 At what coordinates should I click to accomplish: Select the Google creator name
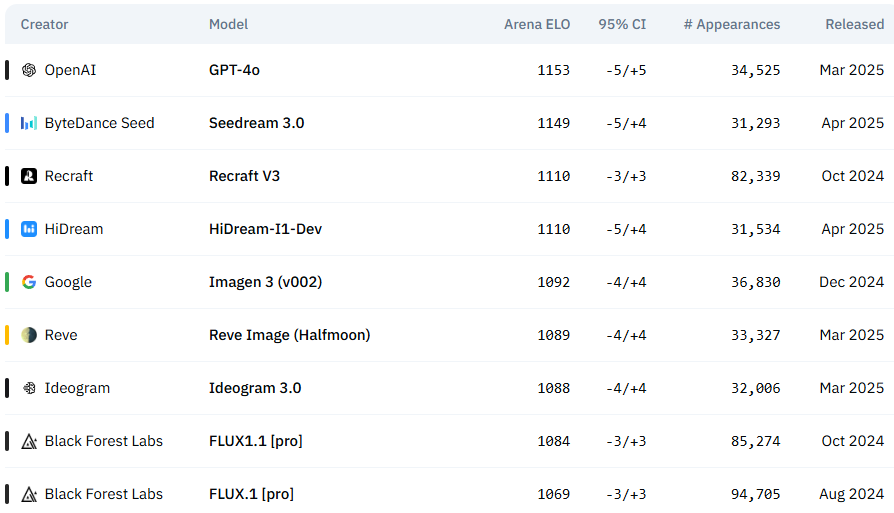68,282
